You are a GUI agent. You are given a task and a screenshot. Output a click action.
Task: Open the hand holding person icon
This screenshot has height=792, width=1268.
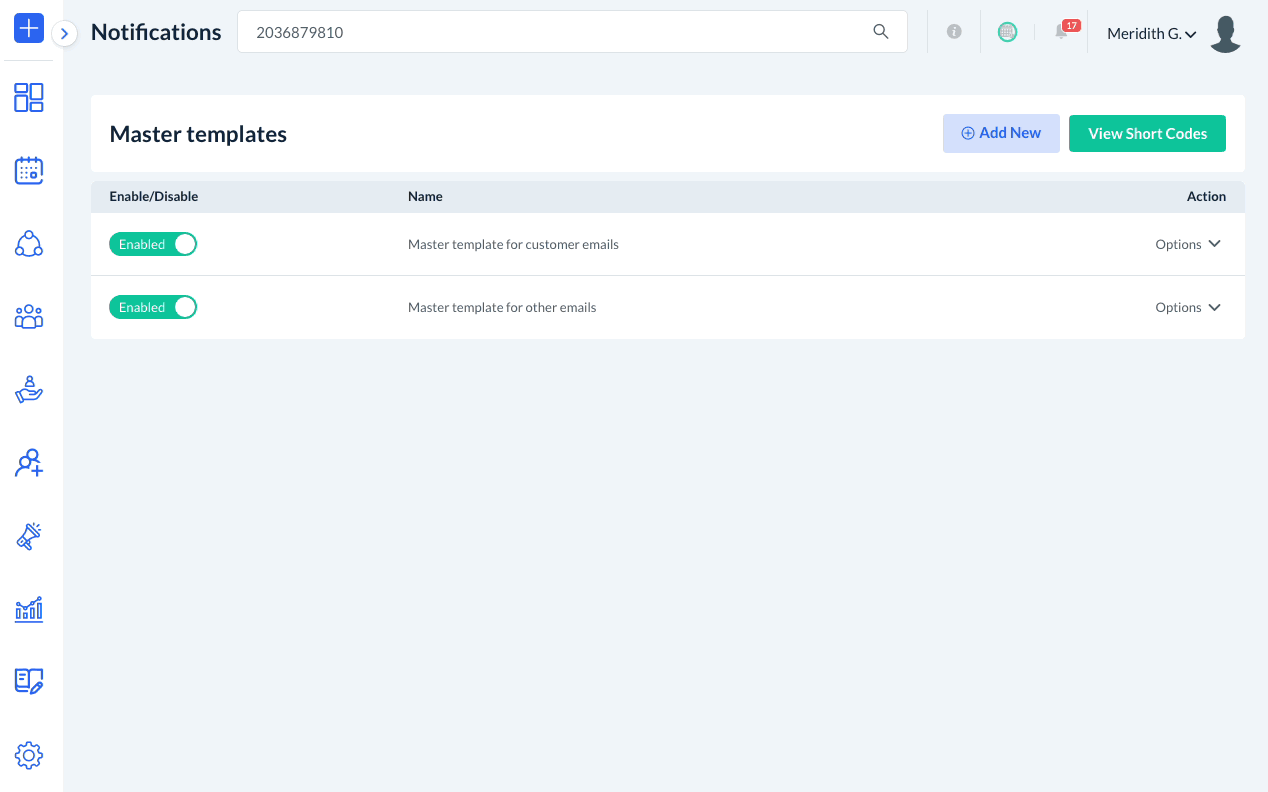pos(29,390)
